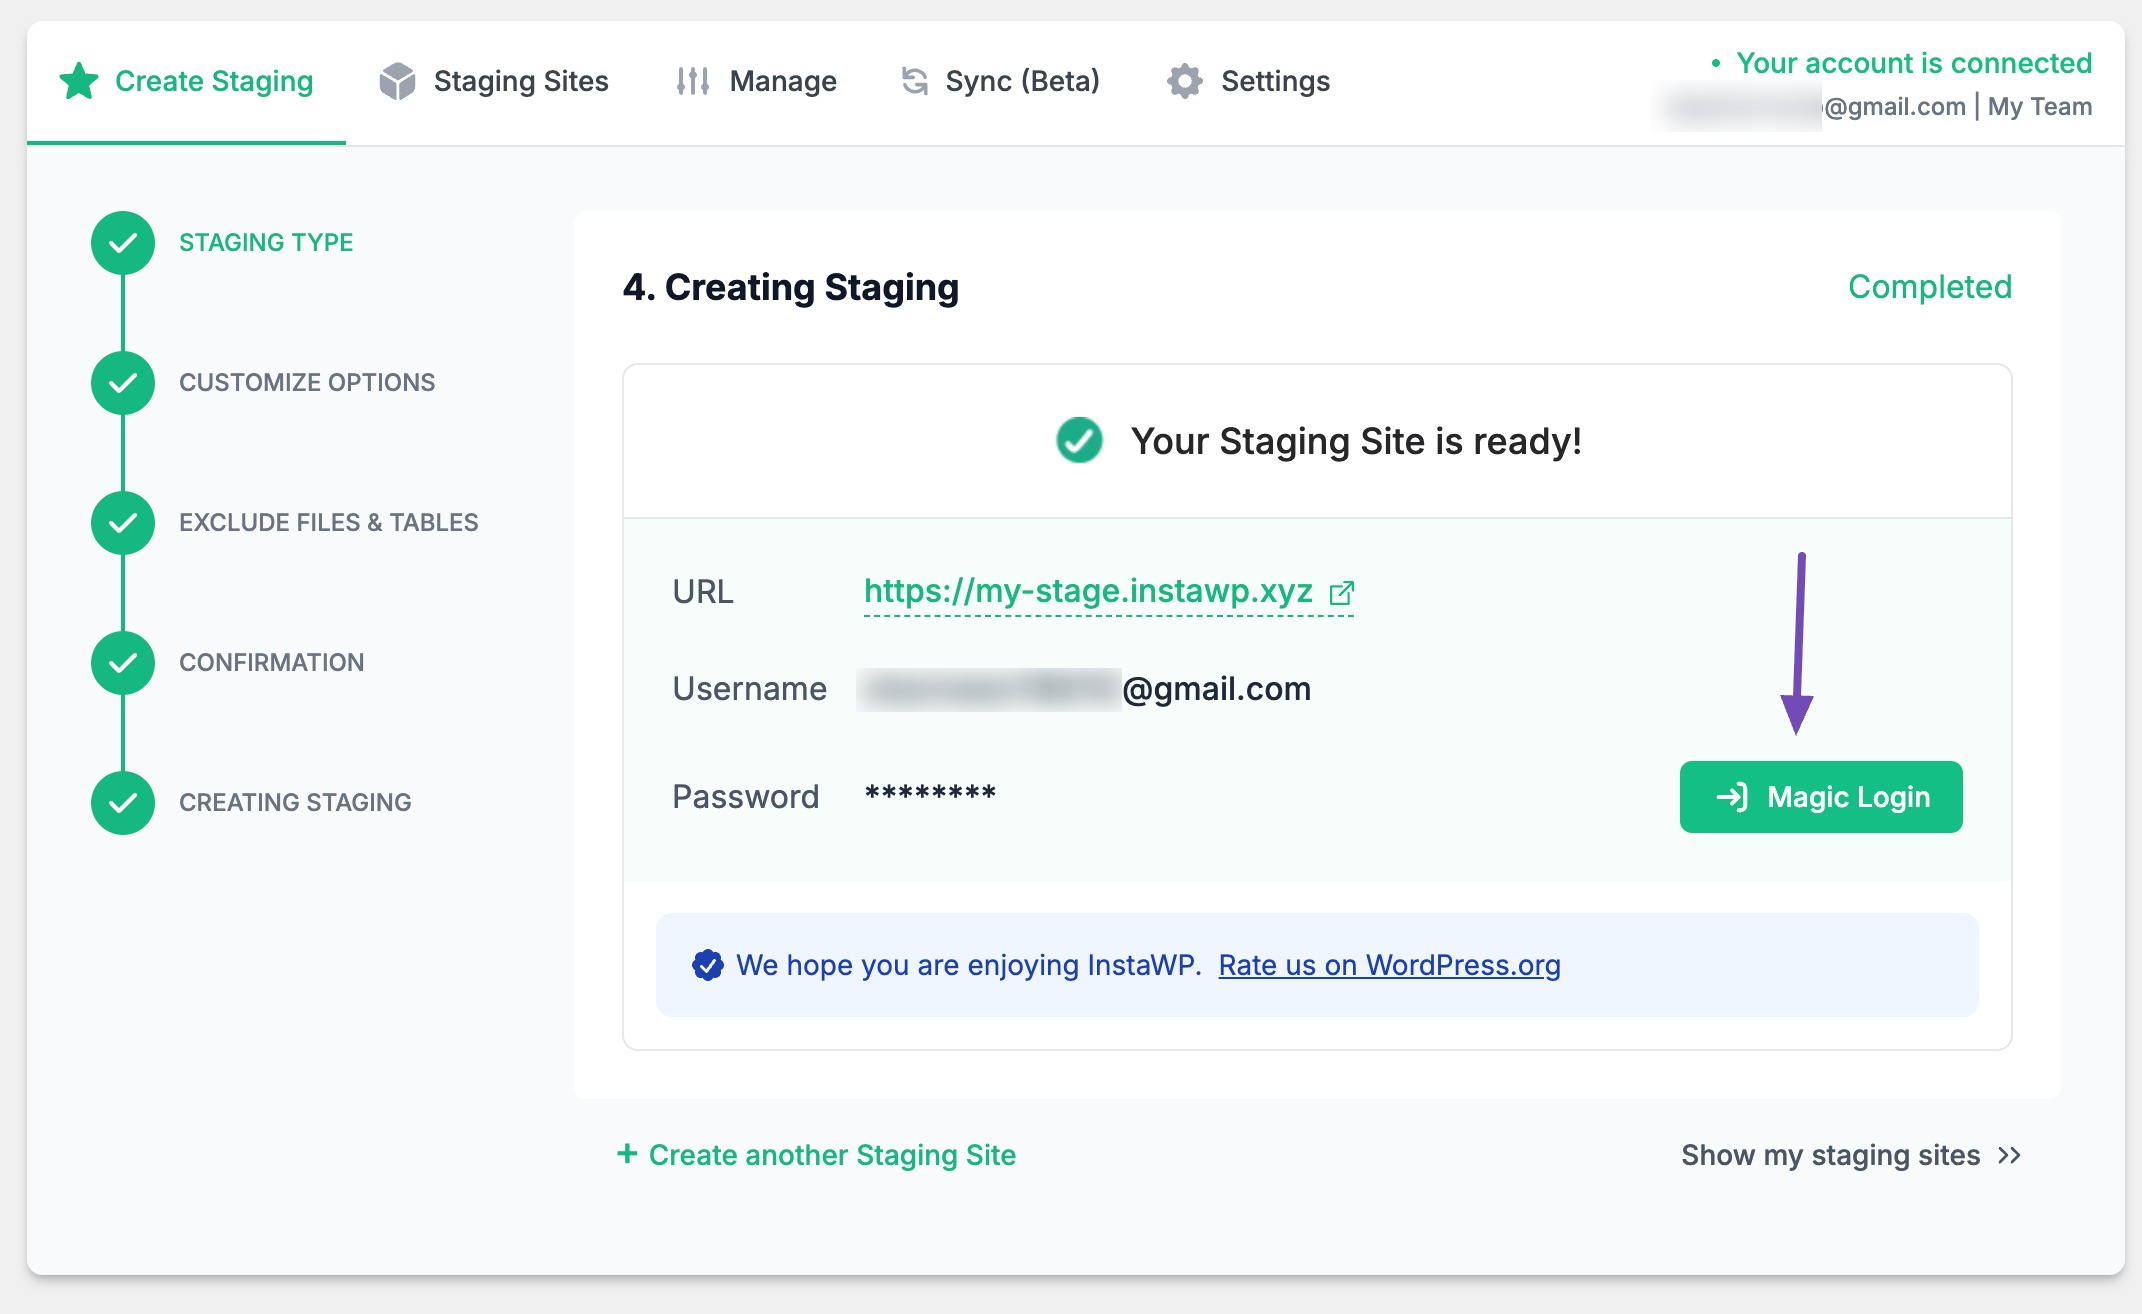Open the Staging Sites tab

pos(520,81)
